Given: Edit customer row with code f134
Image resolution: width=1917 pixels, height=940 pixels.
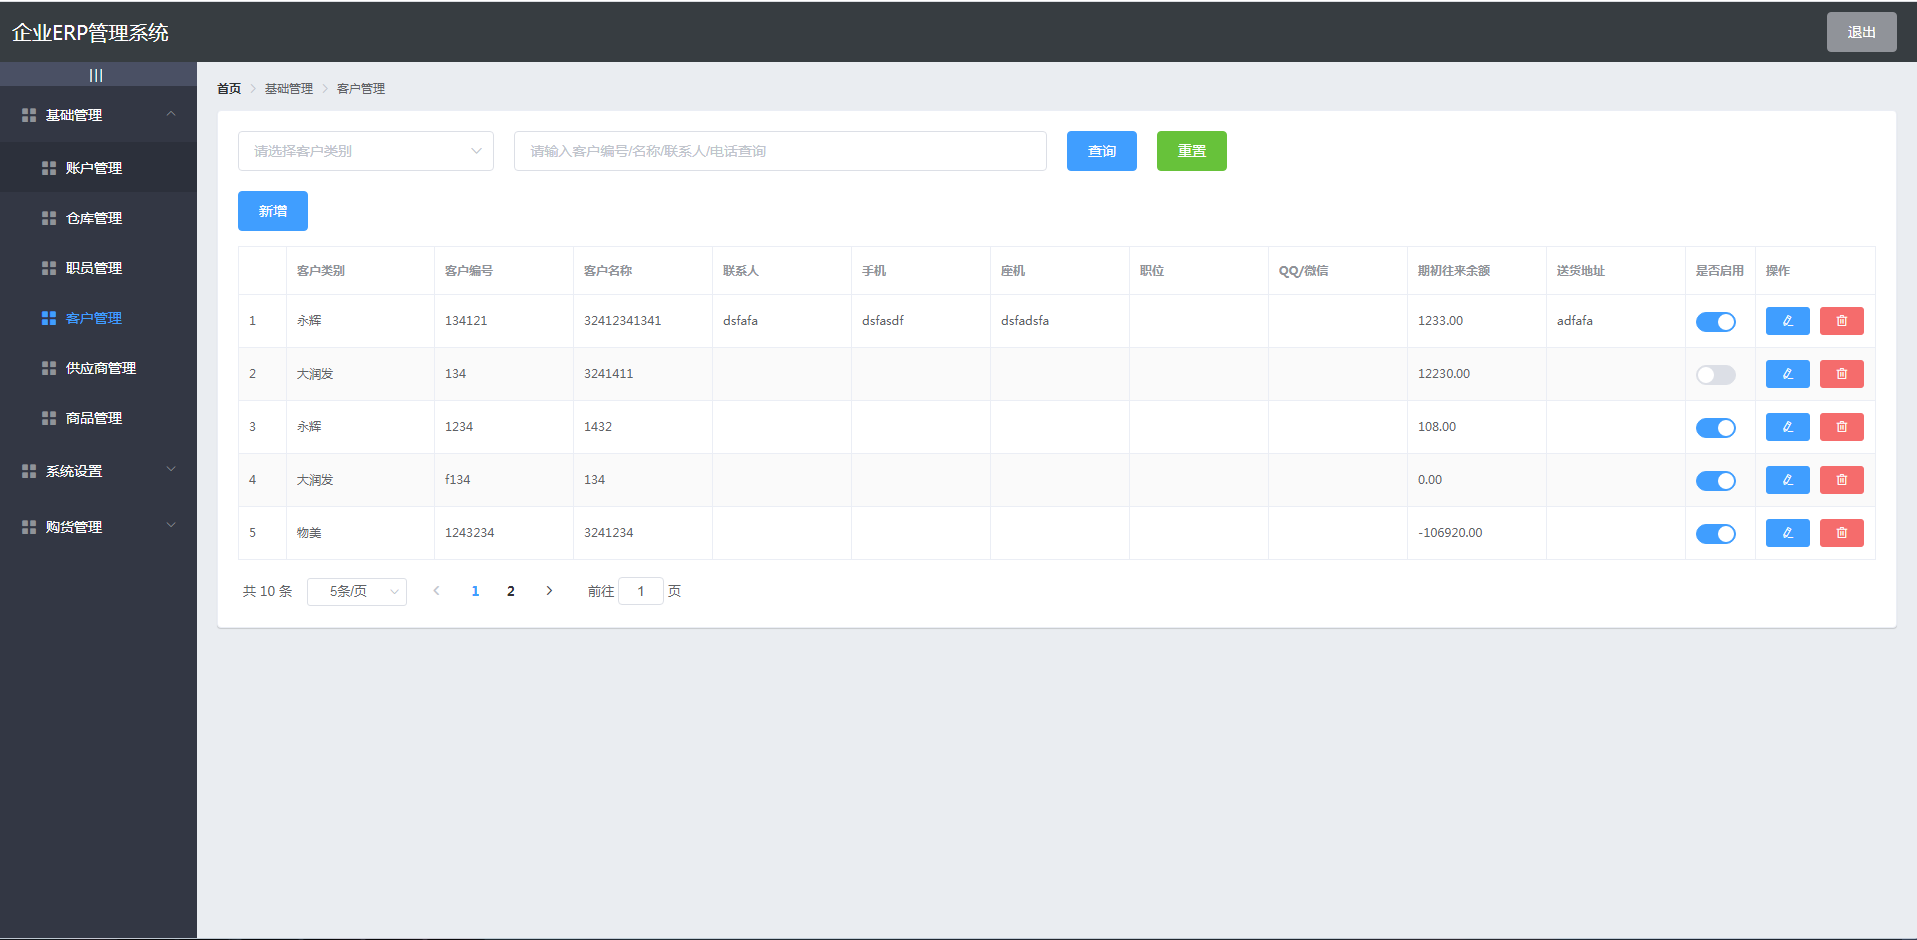Looking at the screenshot, I should (x=1787, y=480).
